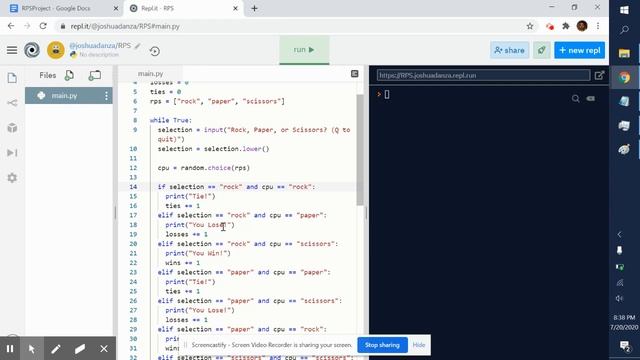Close the Screencastify drawing toolbar
640x360 pixels.
104,349
